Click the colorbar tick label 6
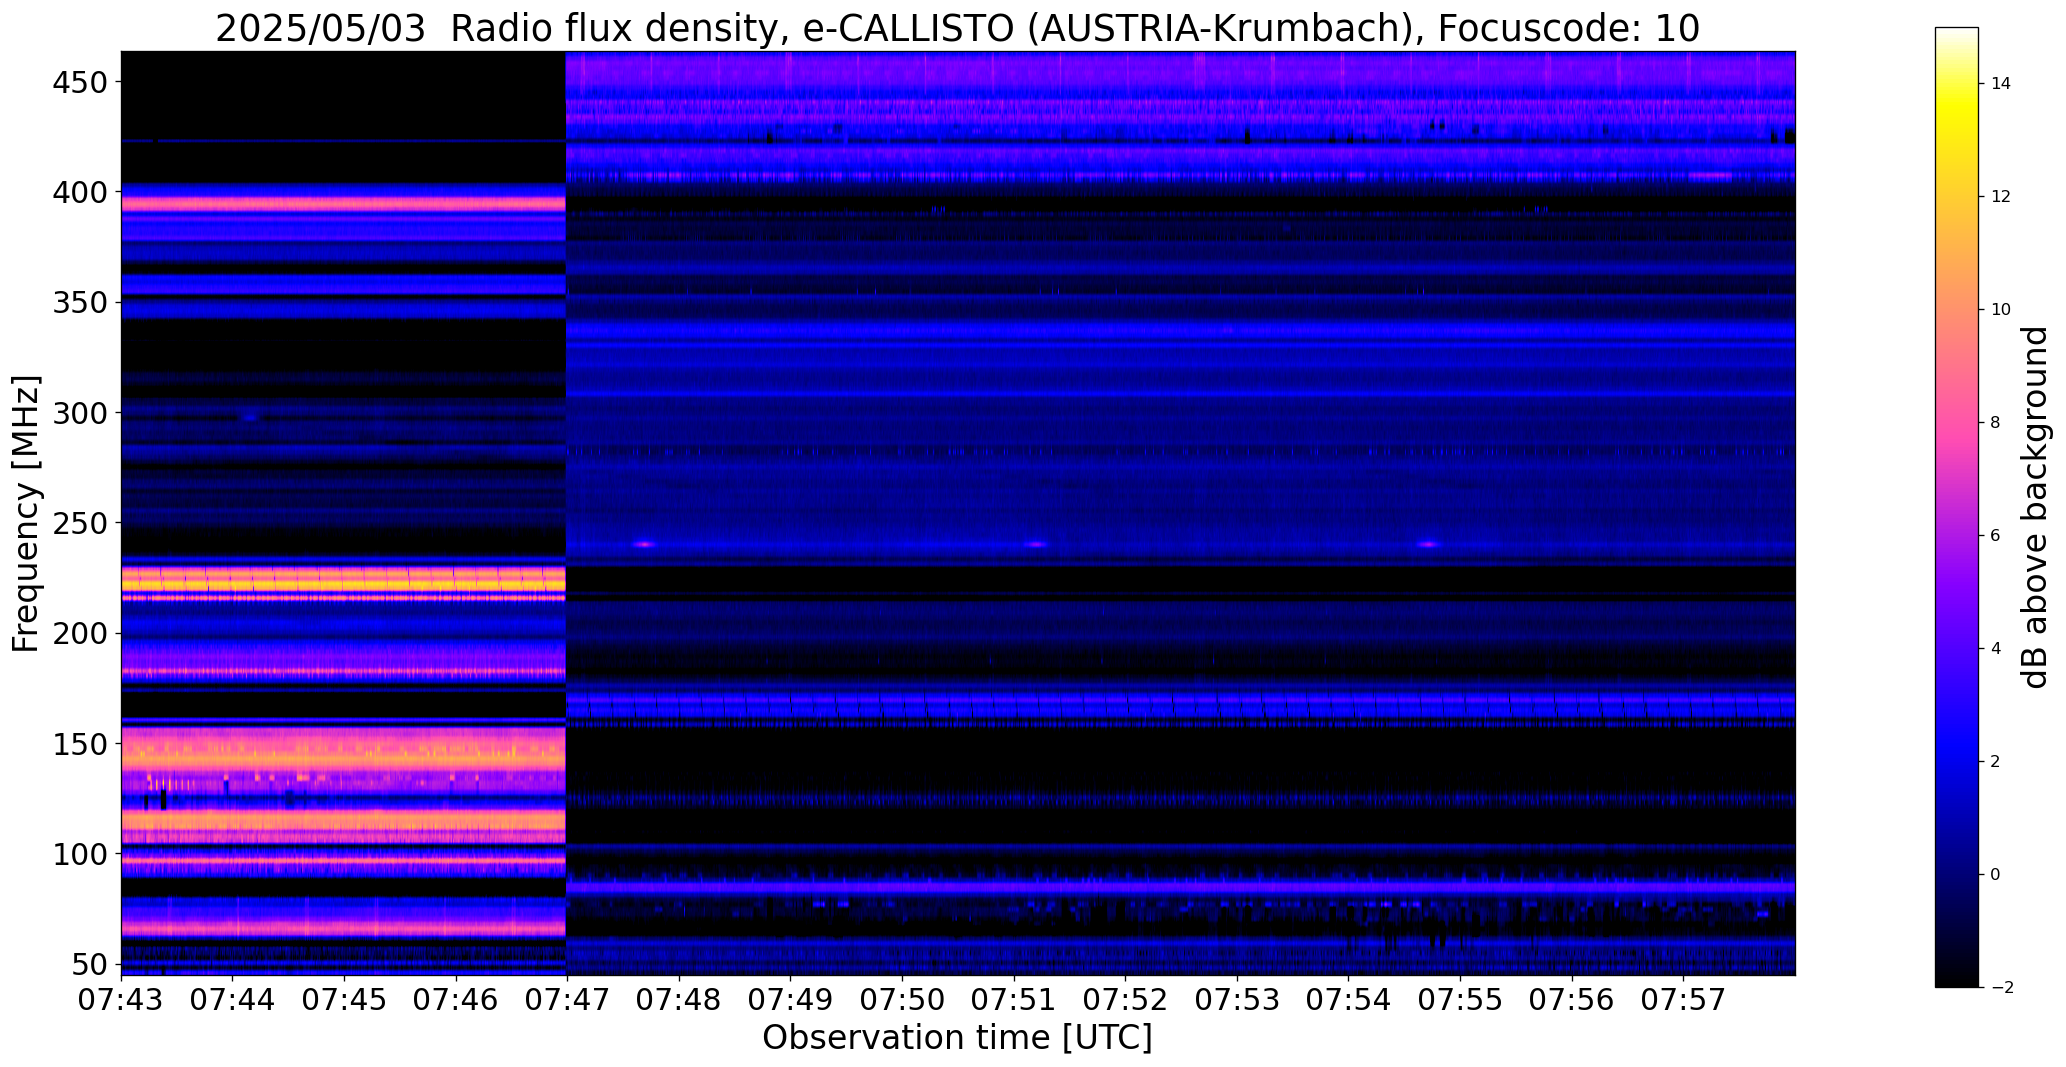Screen dimensions: 2066x1067 1995,536
